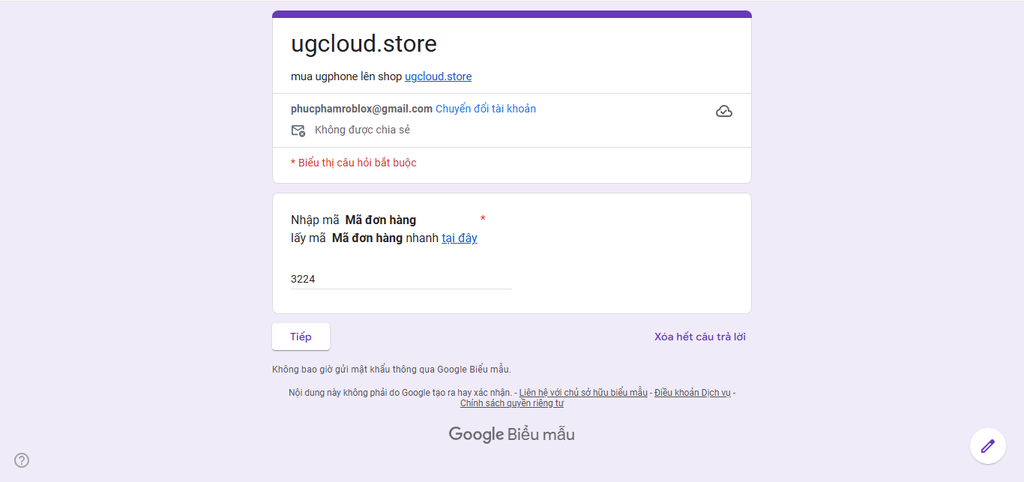Screen dimensions: 1024x482
Task: Click the 'Không được chia sẻ' text
Action: (362, 130)
